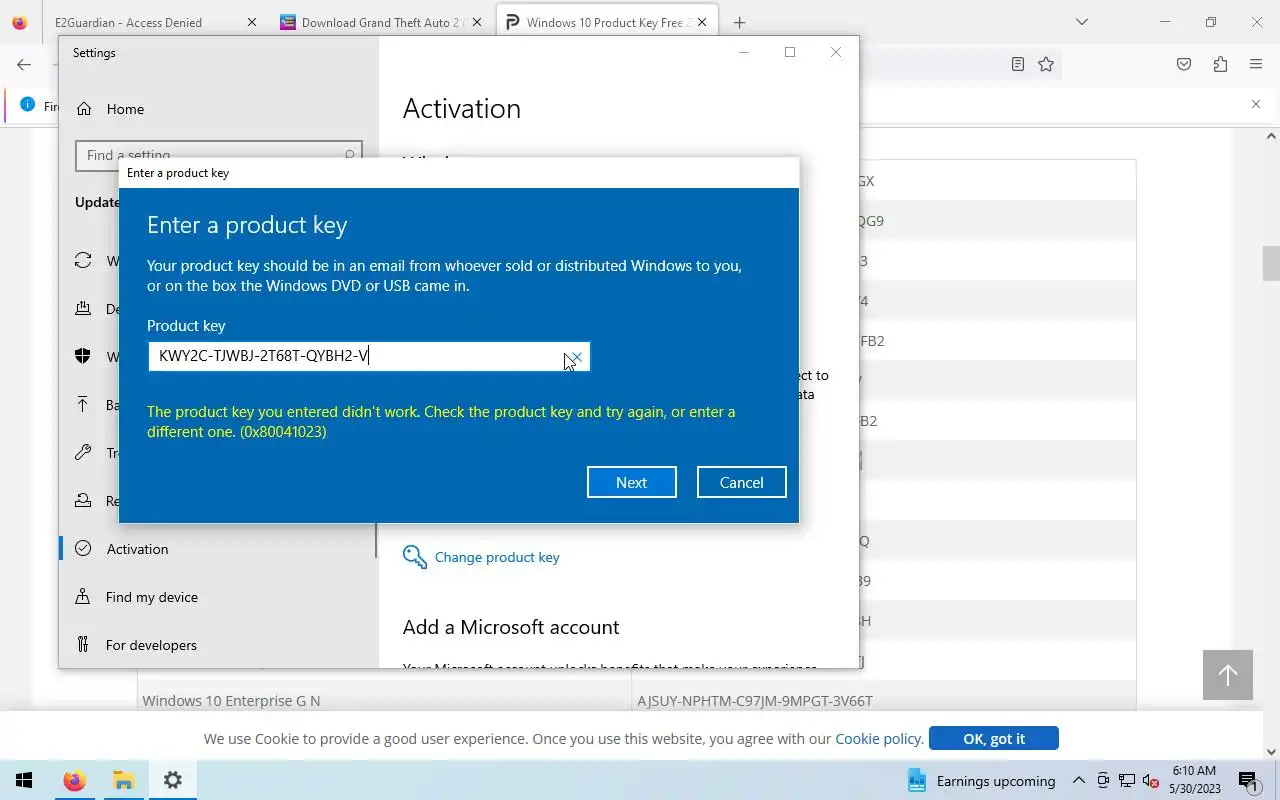Click Settings gear in taskbar

coord(172,780)
